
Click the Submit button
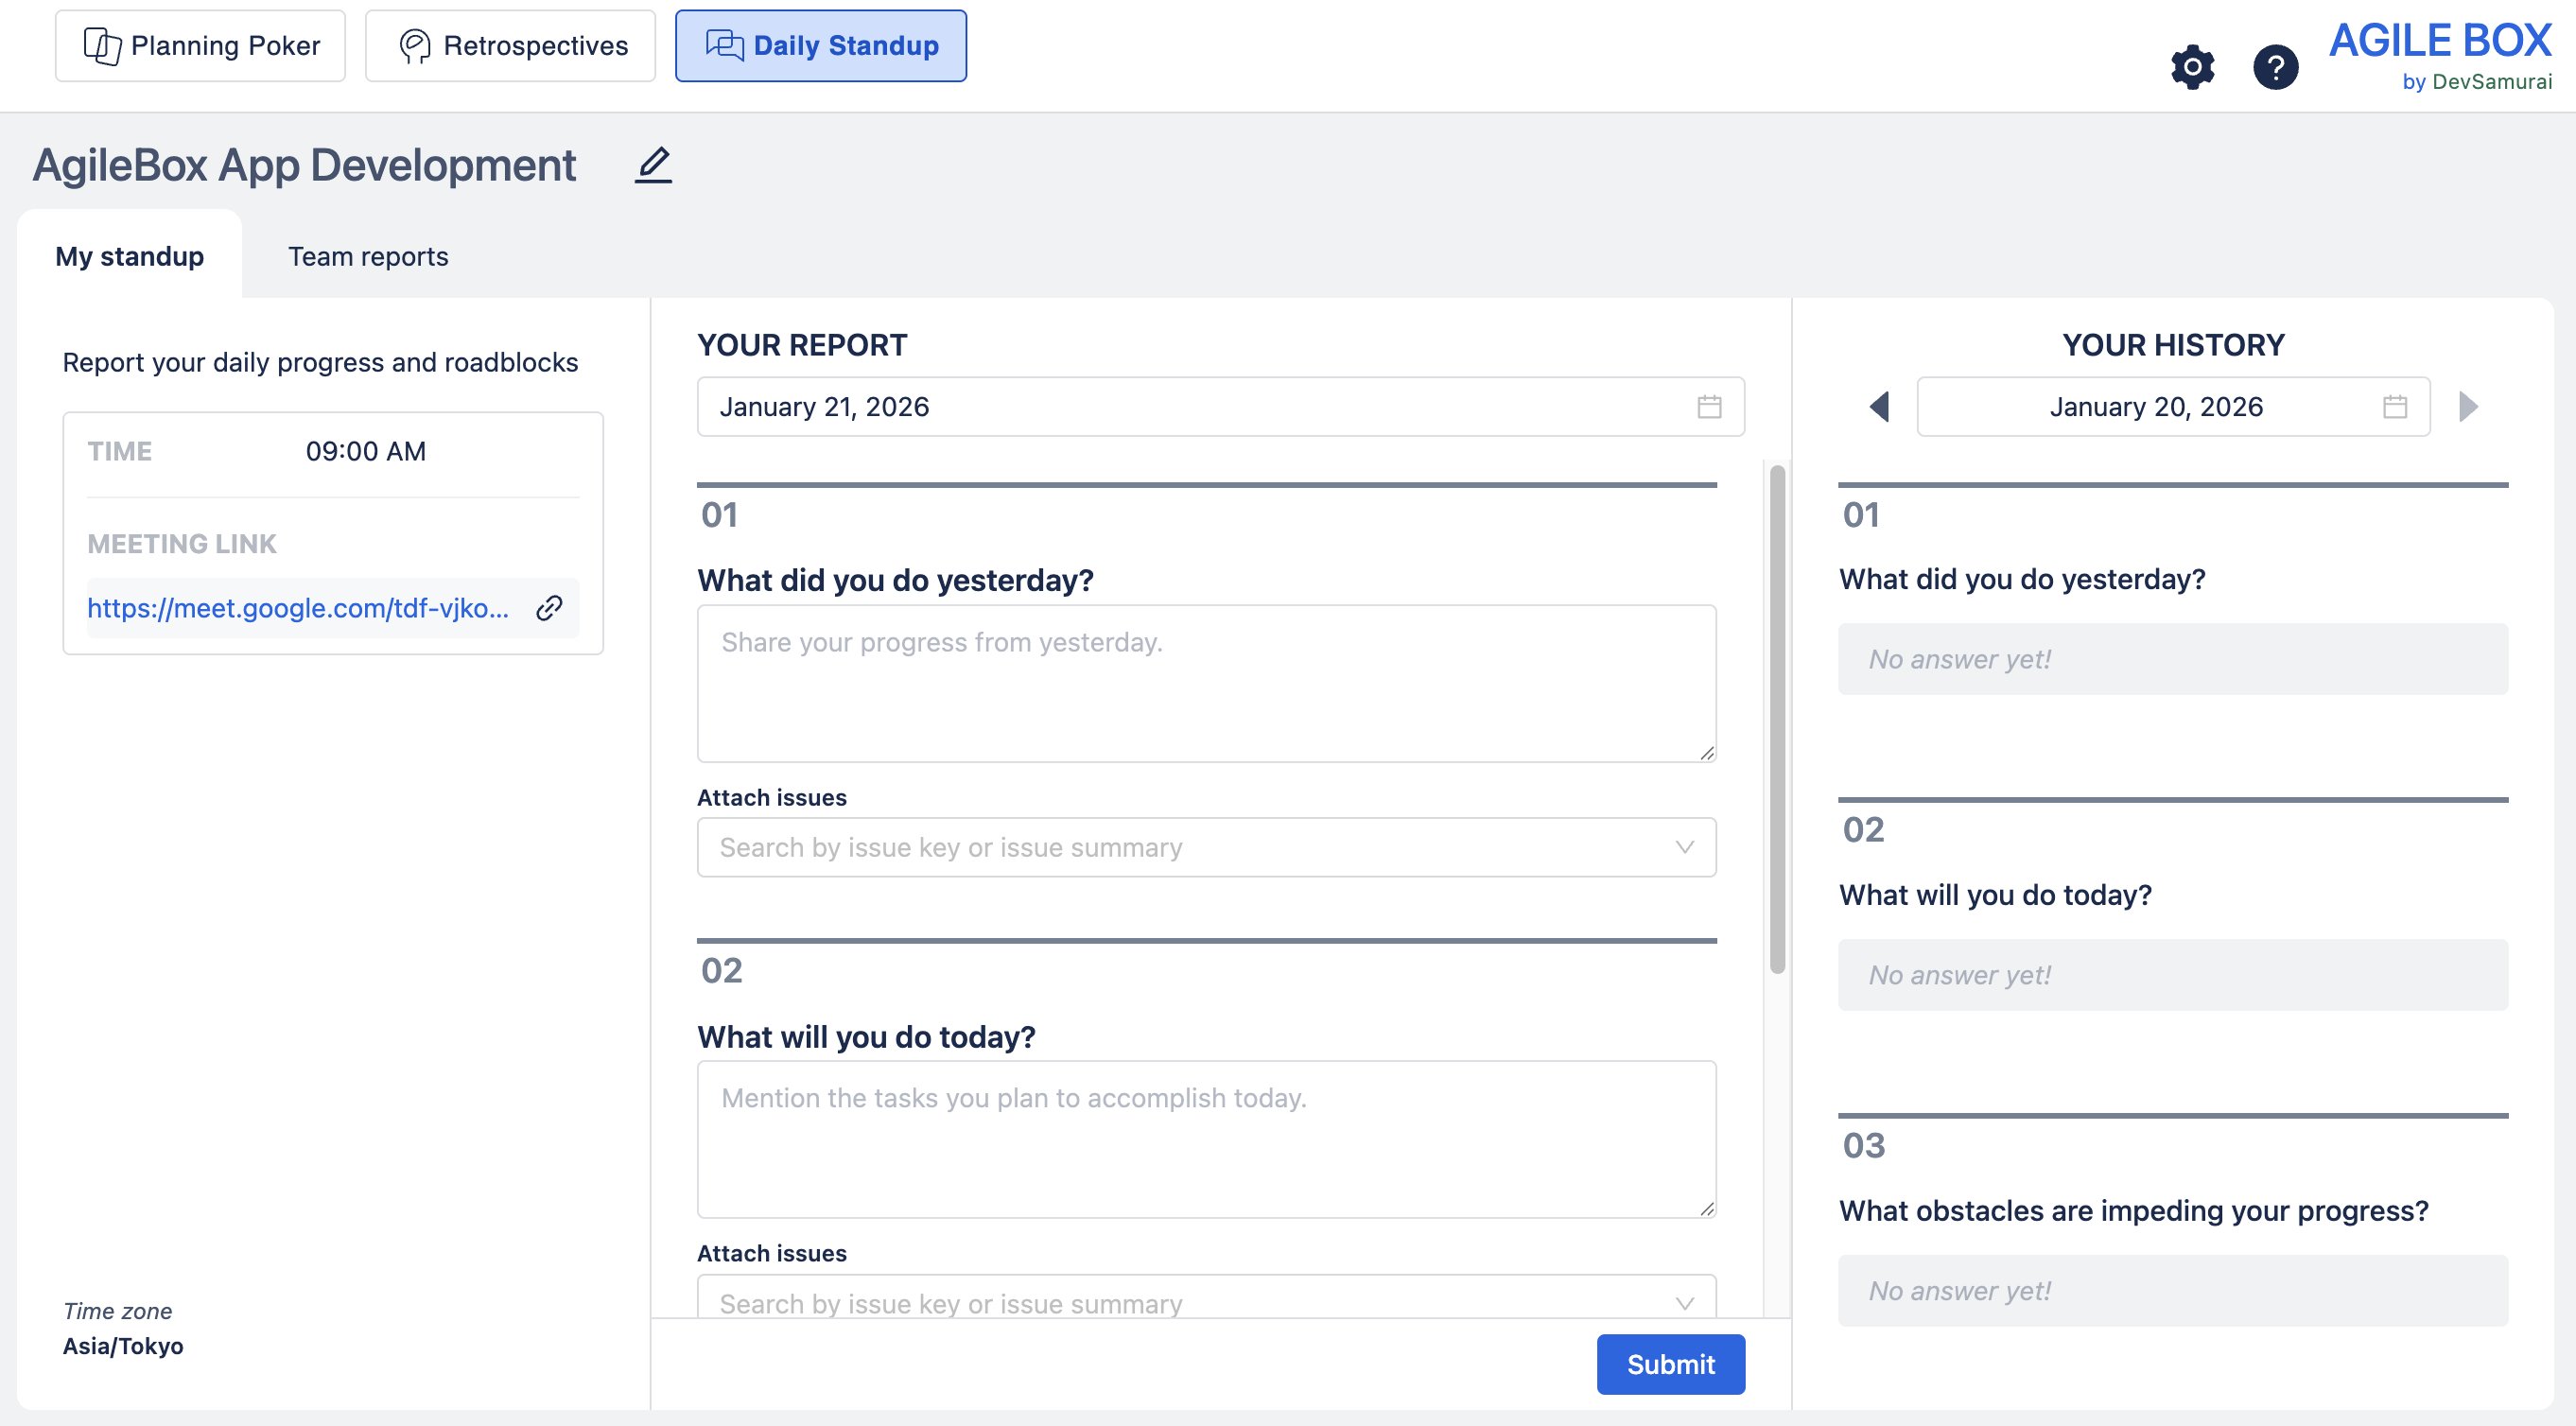pos(1670,1364)
